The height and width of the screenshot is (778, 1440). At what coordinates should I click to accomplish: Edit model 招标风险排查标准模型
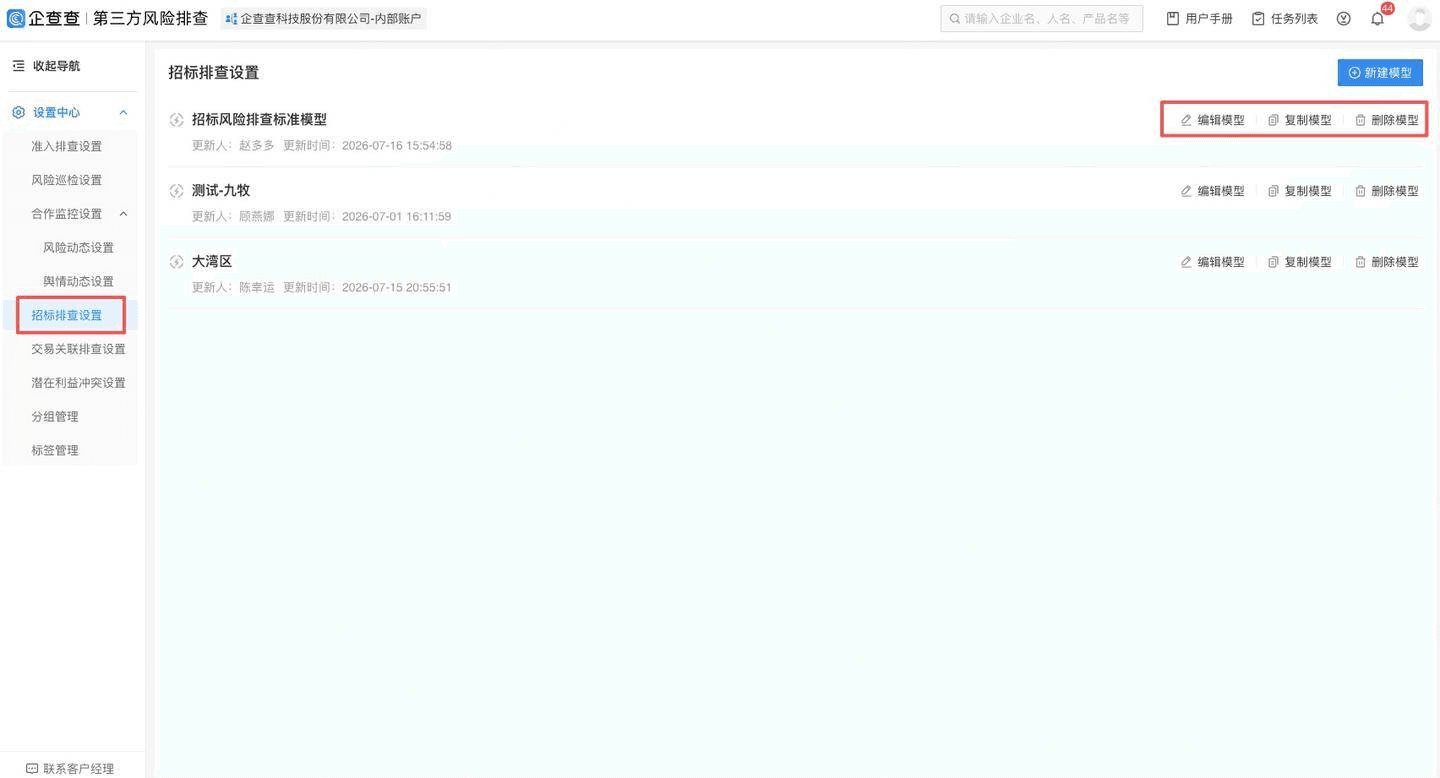click(x=1213, y=120)
